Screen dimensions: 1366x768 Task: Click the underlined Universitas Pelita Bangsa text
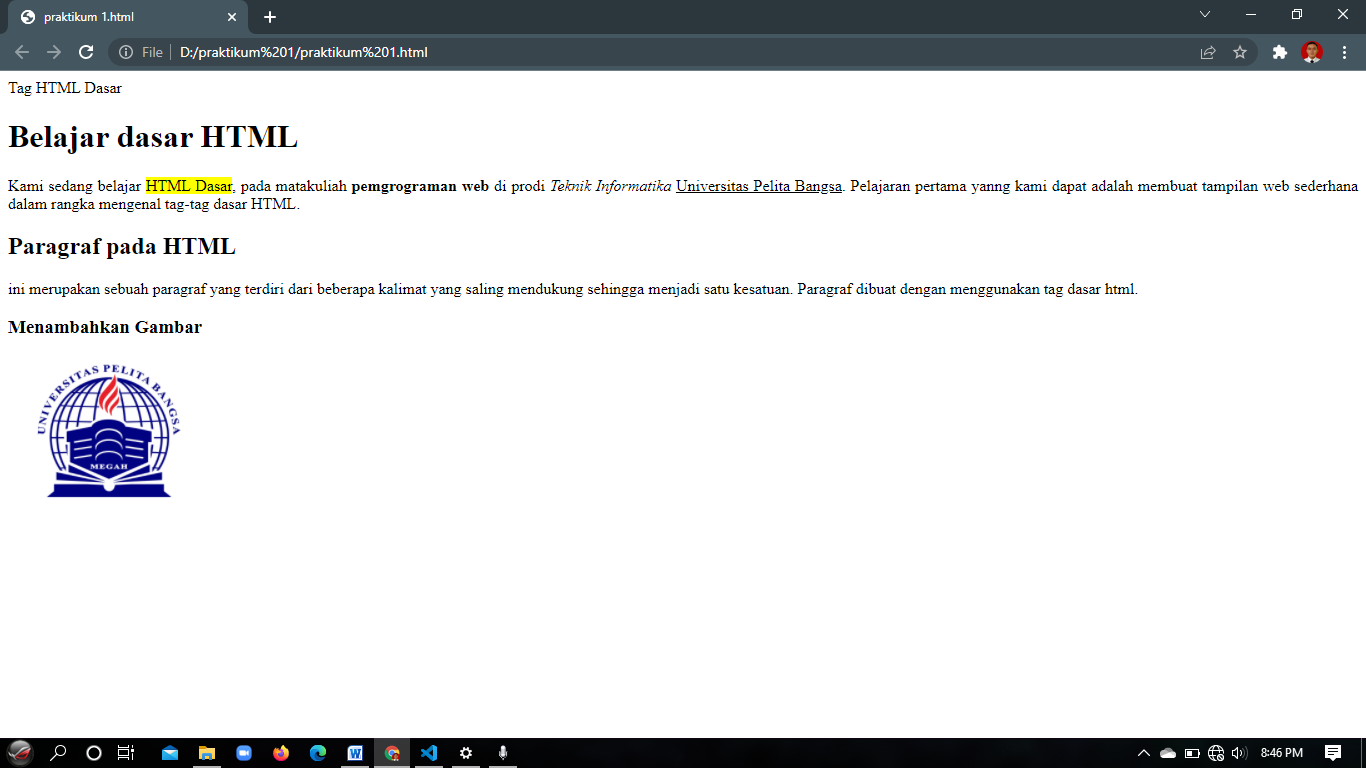coord(759,186)
